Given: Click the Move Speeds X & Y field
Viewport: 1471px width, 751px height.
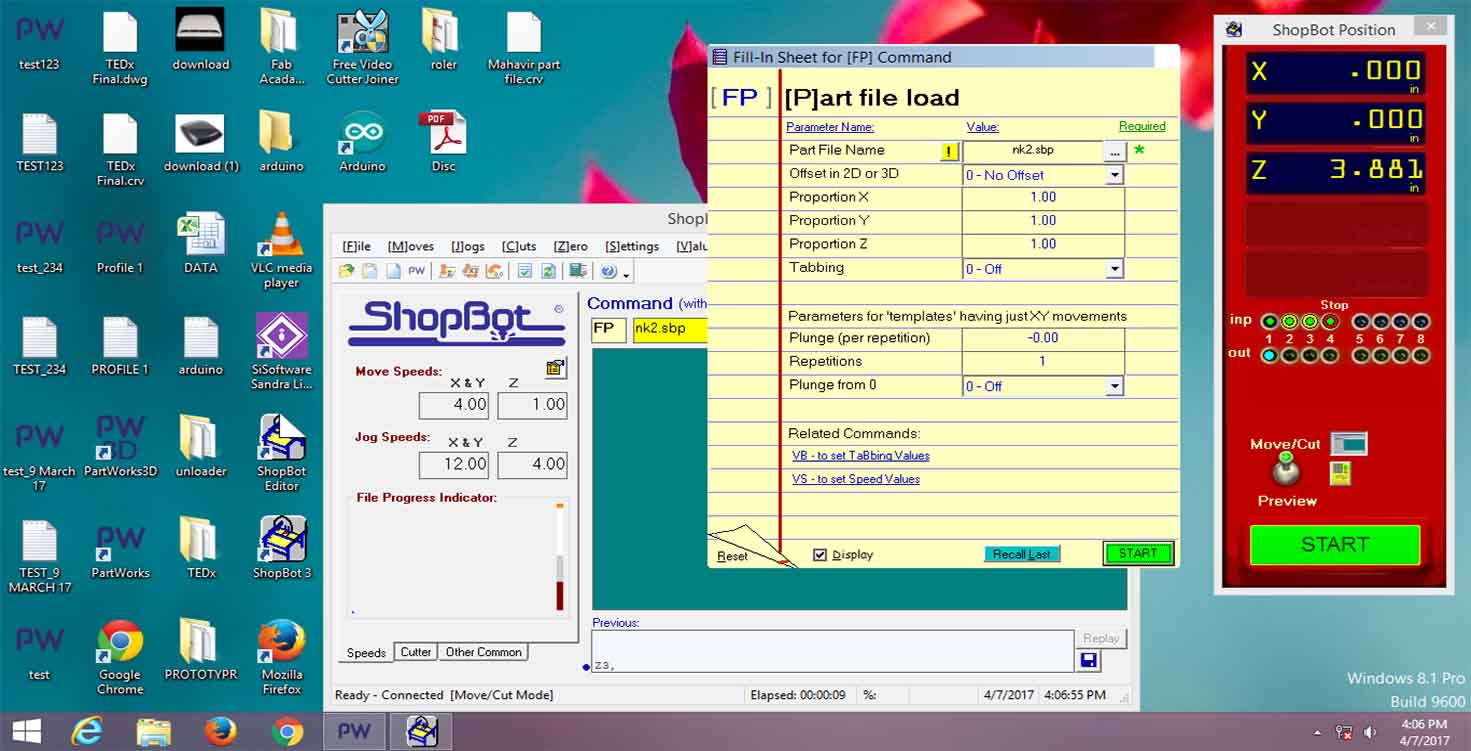Looking at the screenshot, I should tap(454, 405).
